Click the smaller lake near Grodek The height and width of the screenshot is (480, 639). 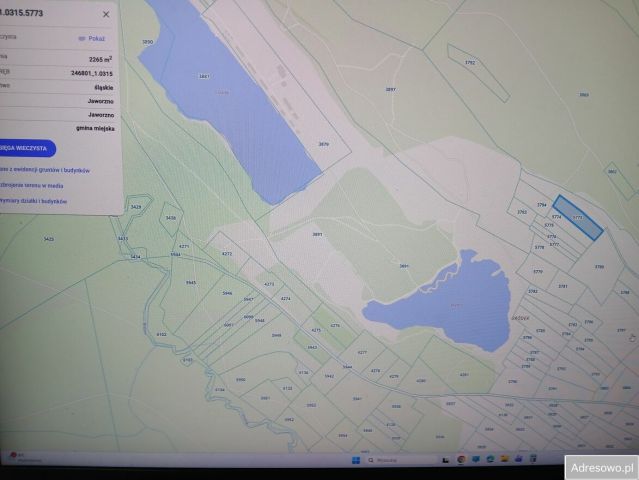click(456, 304)
